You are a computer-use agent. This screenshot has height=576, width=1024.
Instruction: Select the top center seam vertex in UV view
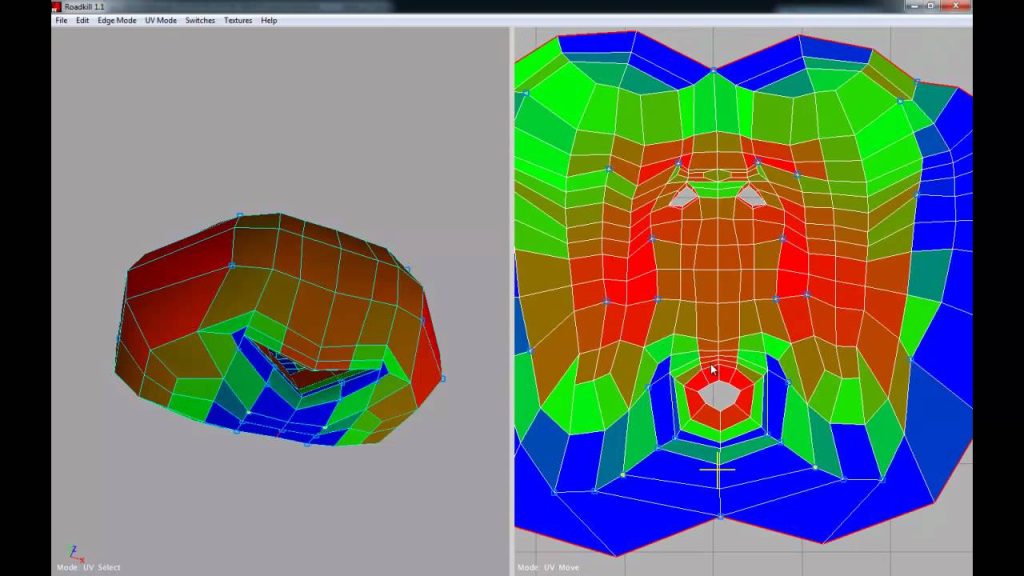pyautogui.click(x=714, y=69)
